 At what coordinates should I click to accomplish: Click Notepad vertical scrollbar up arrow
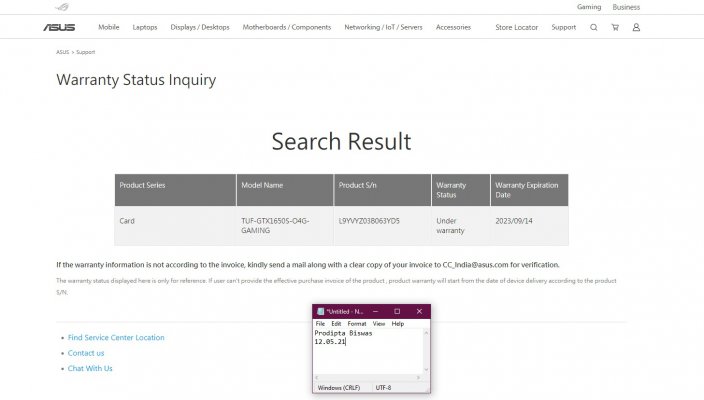(426, 333)
